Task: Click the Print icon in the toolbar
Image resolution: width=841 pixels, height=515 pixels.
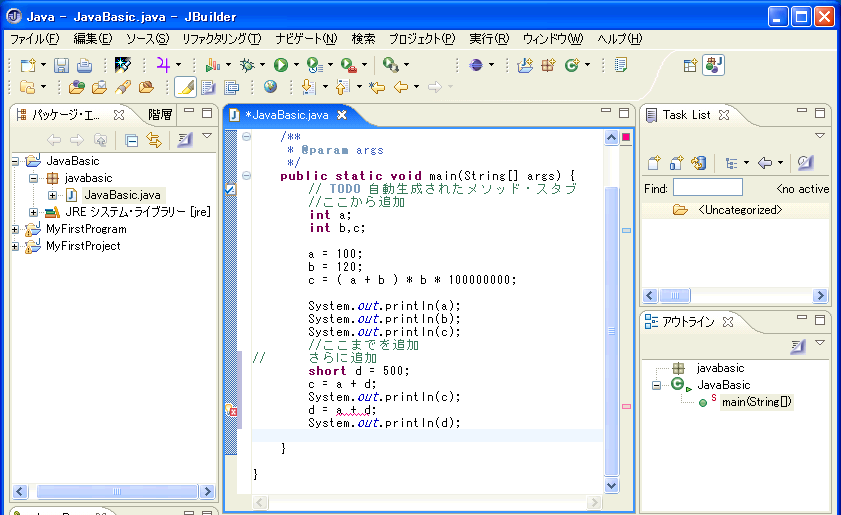Action: pyautogui.click(x=85, y=65)
